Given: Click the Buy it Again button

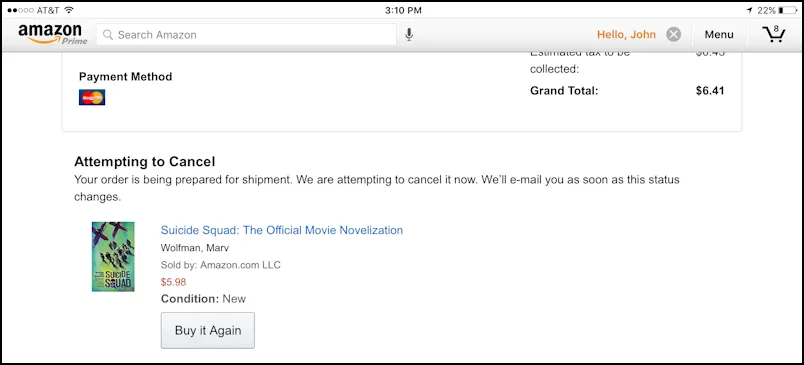Looking at the screenshot, I should pos(208,330).
